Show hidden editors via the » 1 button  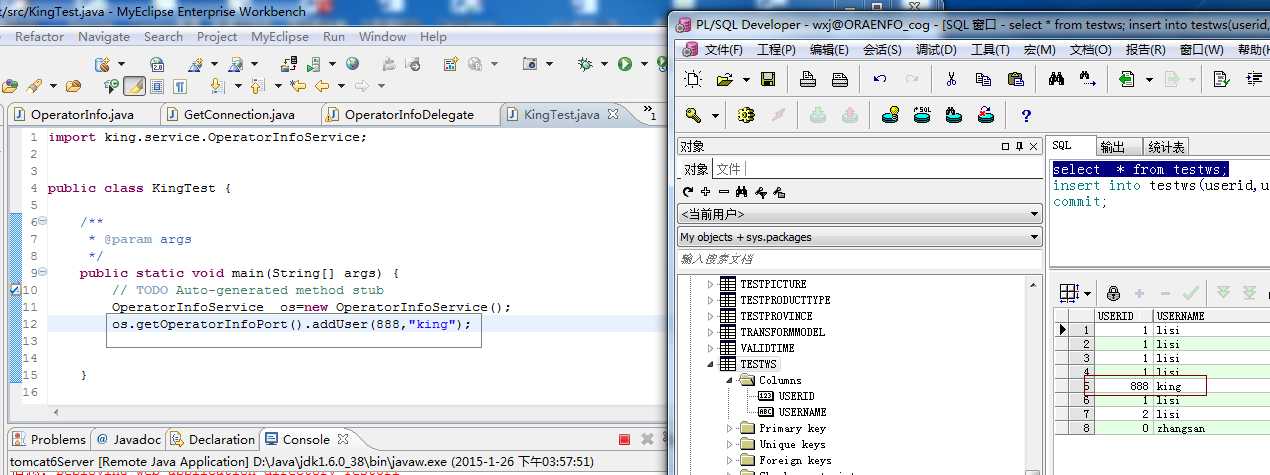point(650,112)
